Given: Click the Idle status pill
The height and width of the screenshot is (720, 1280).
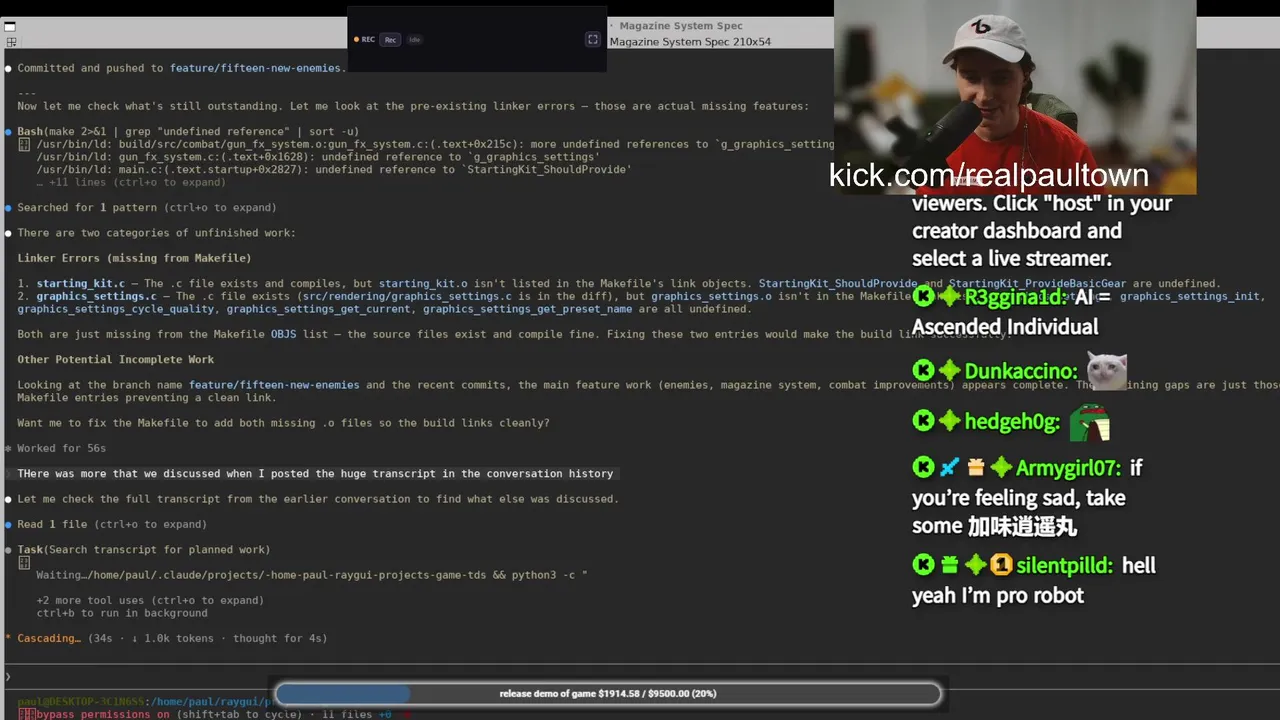Looking at the screenshot, I should pos(414,40).
